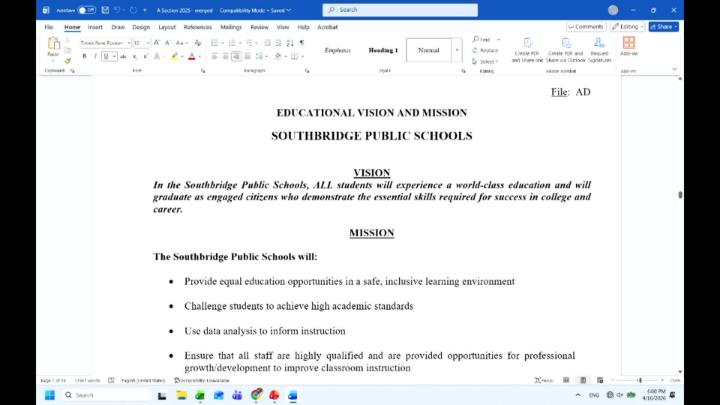The height and width of the screenshot is (405, 720).
Task: Click the title bar Search box
Action: coord(400,10)
